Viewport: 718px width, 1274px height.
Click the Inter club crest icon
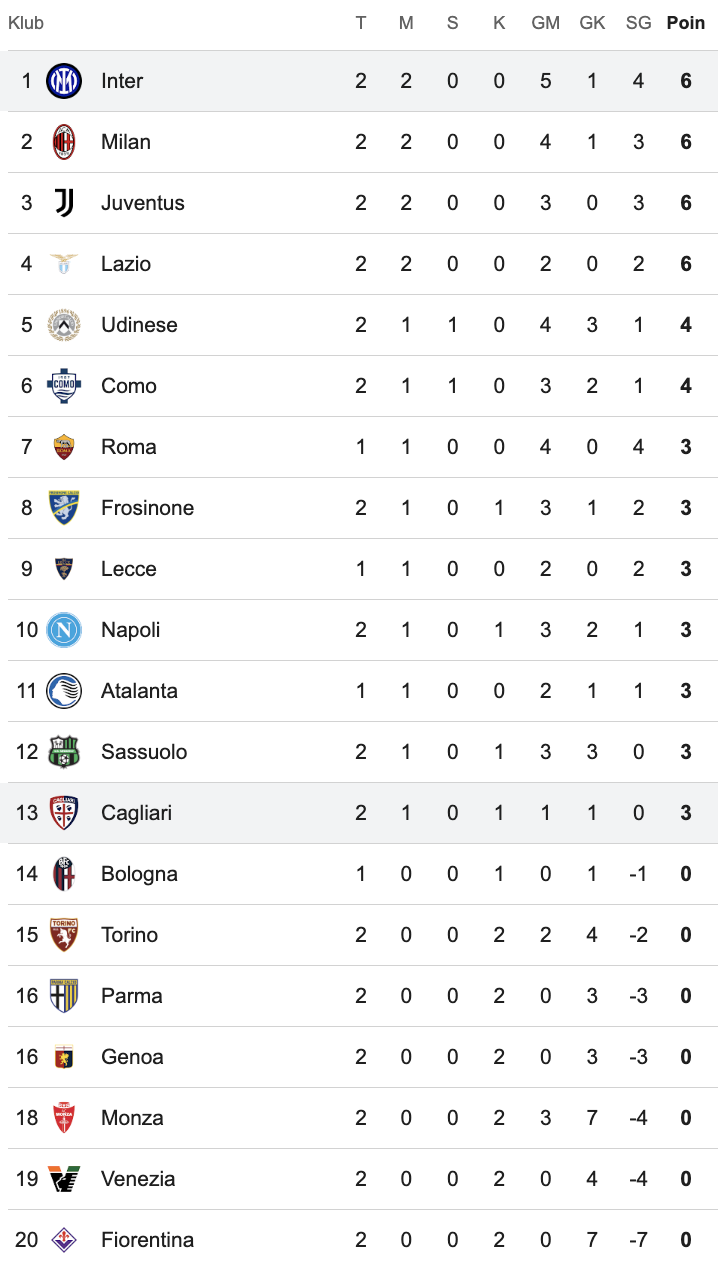pyautogui.click(x=64, y=81)
